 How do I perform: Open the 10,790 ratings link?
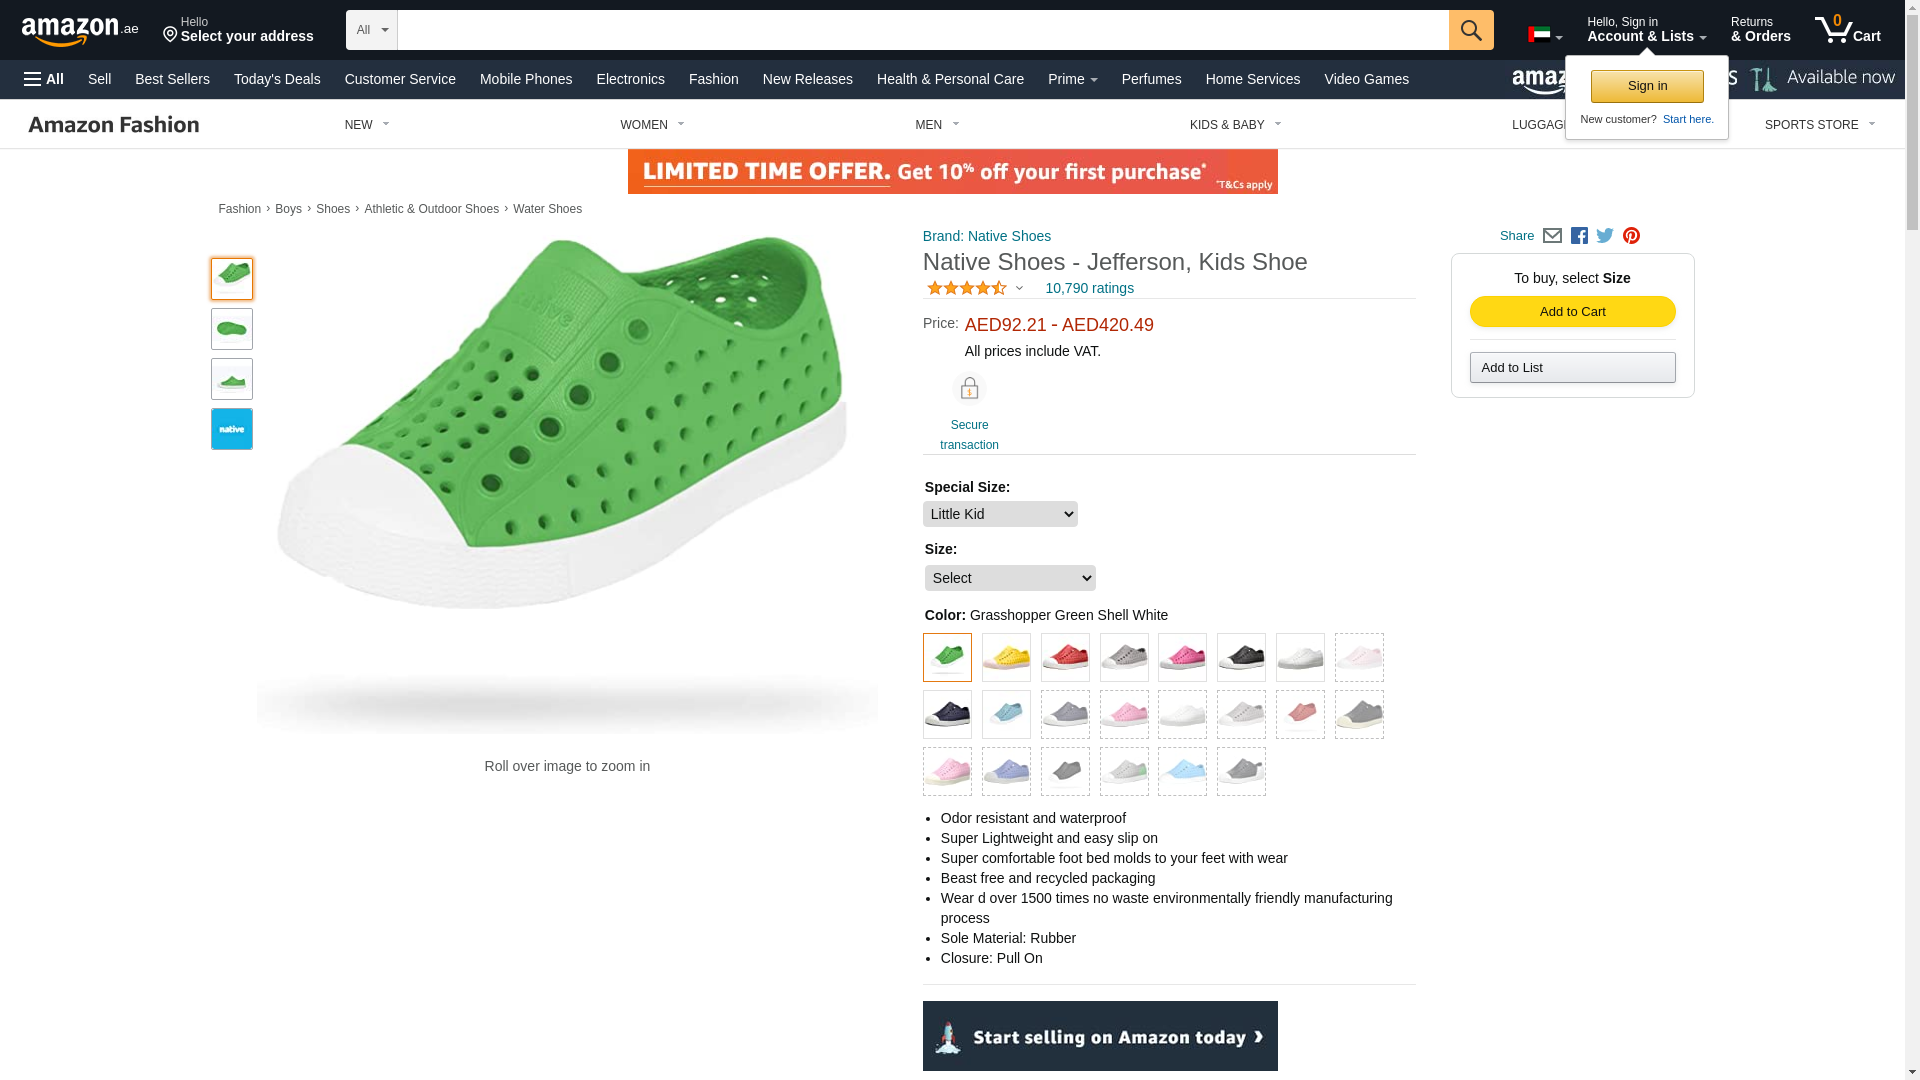coord(1089,288)
